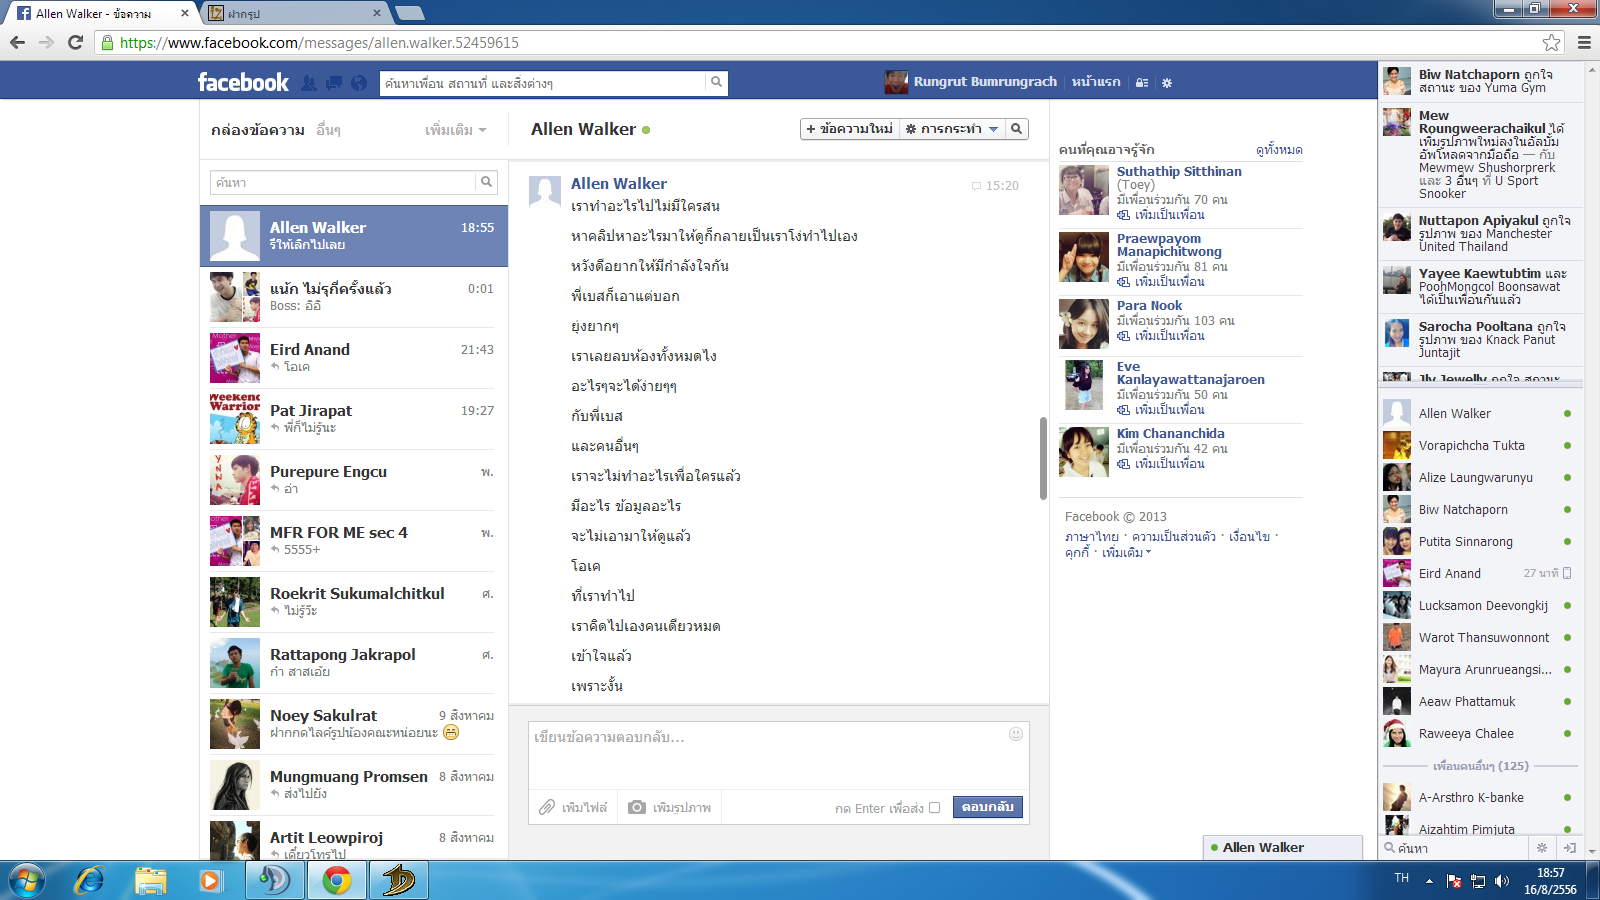Image resolution: width=1600 pixels, height=900 pixels.
Task: Open Windows Explorer from the taskbar
Action: click(x=151, y=881)
